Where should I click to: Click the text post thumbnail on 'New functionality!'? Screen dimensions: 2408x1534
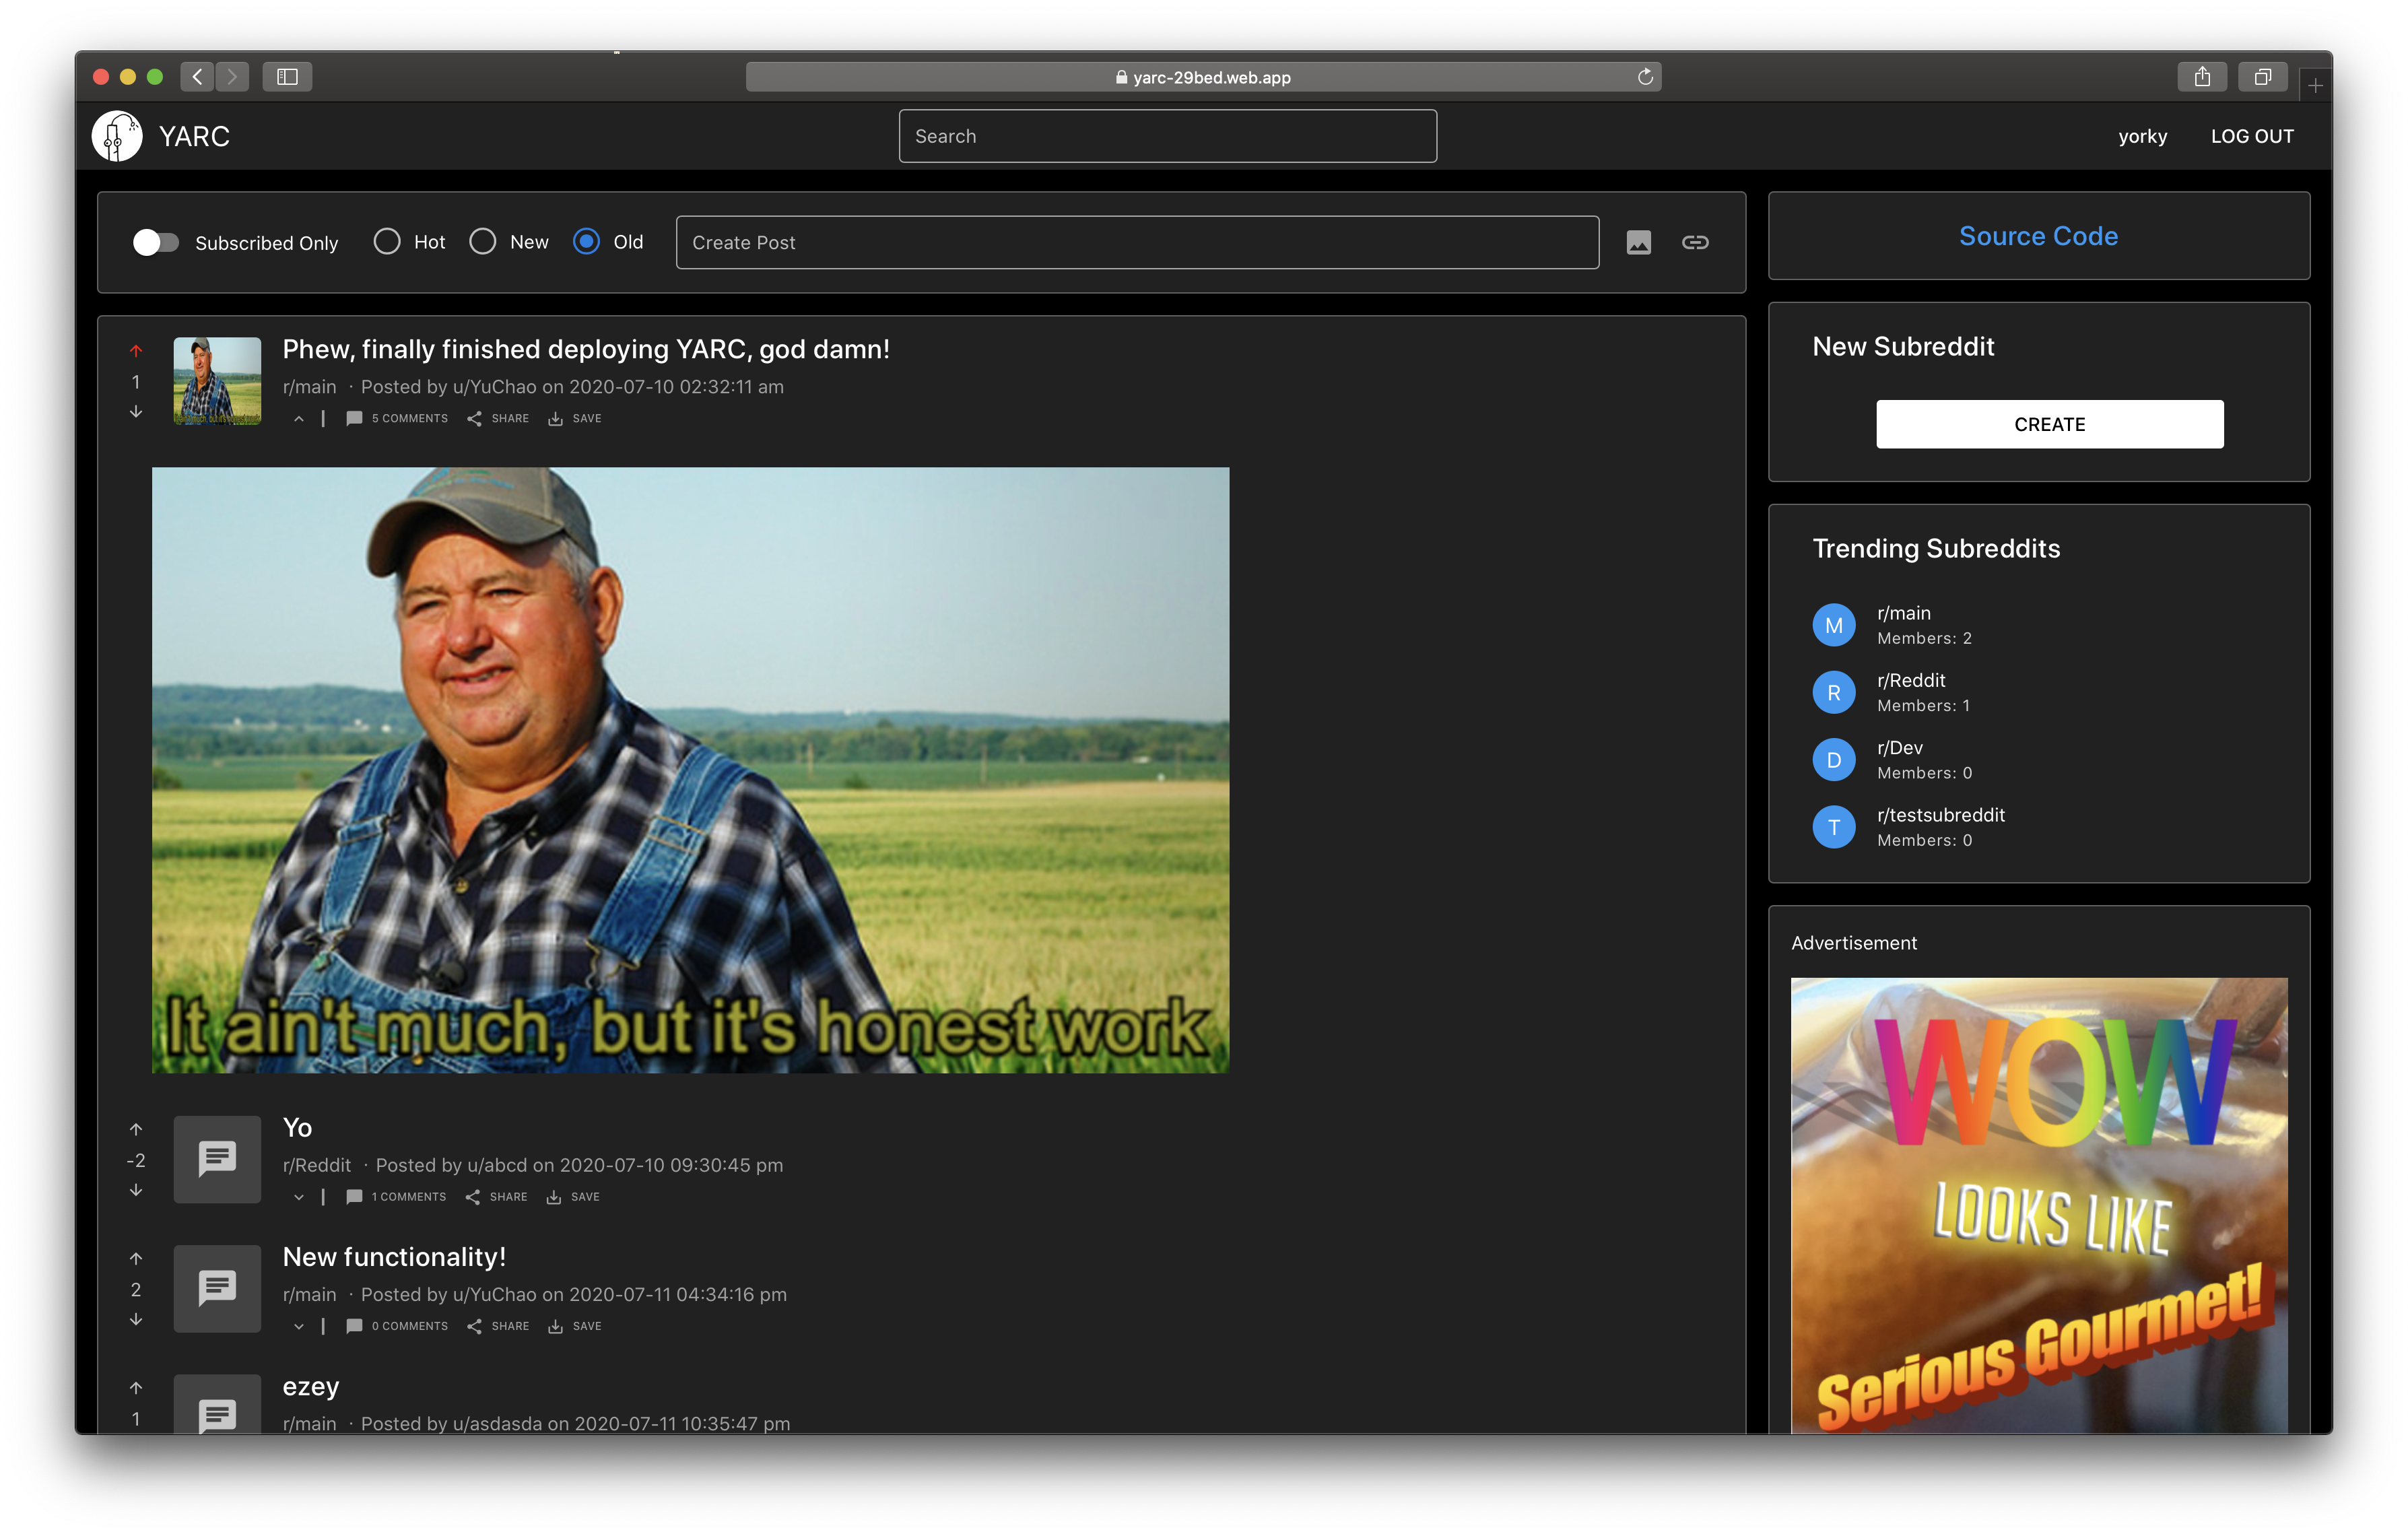217,1288
